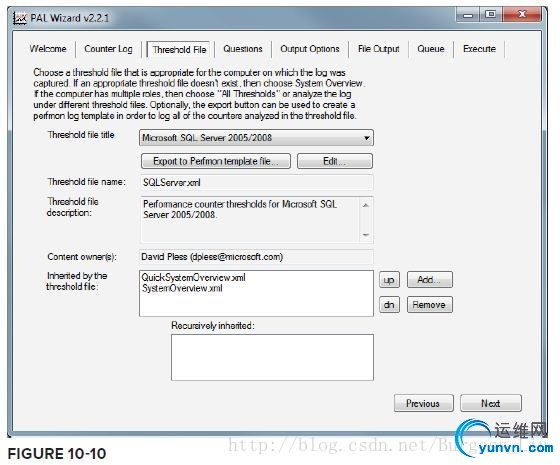
Task: Click the Content owner(s) field
Action: click(256, 257)
